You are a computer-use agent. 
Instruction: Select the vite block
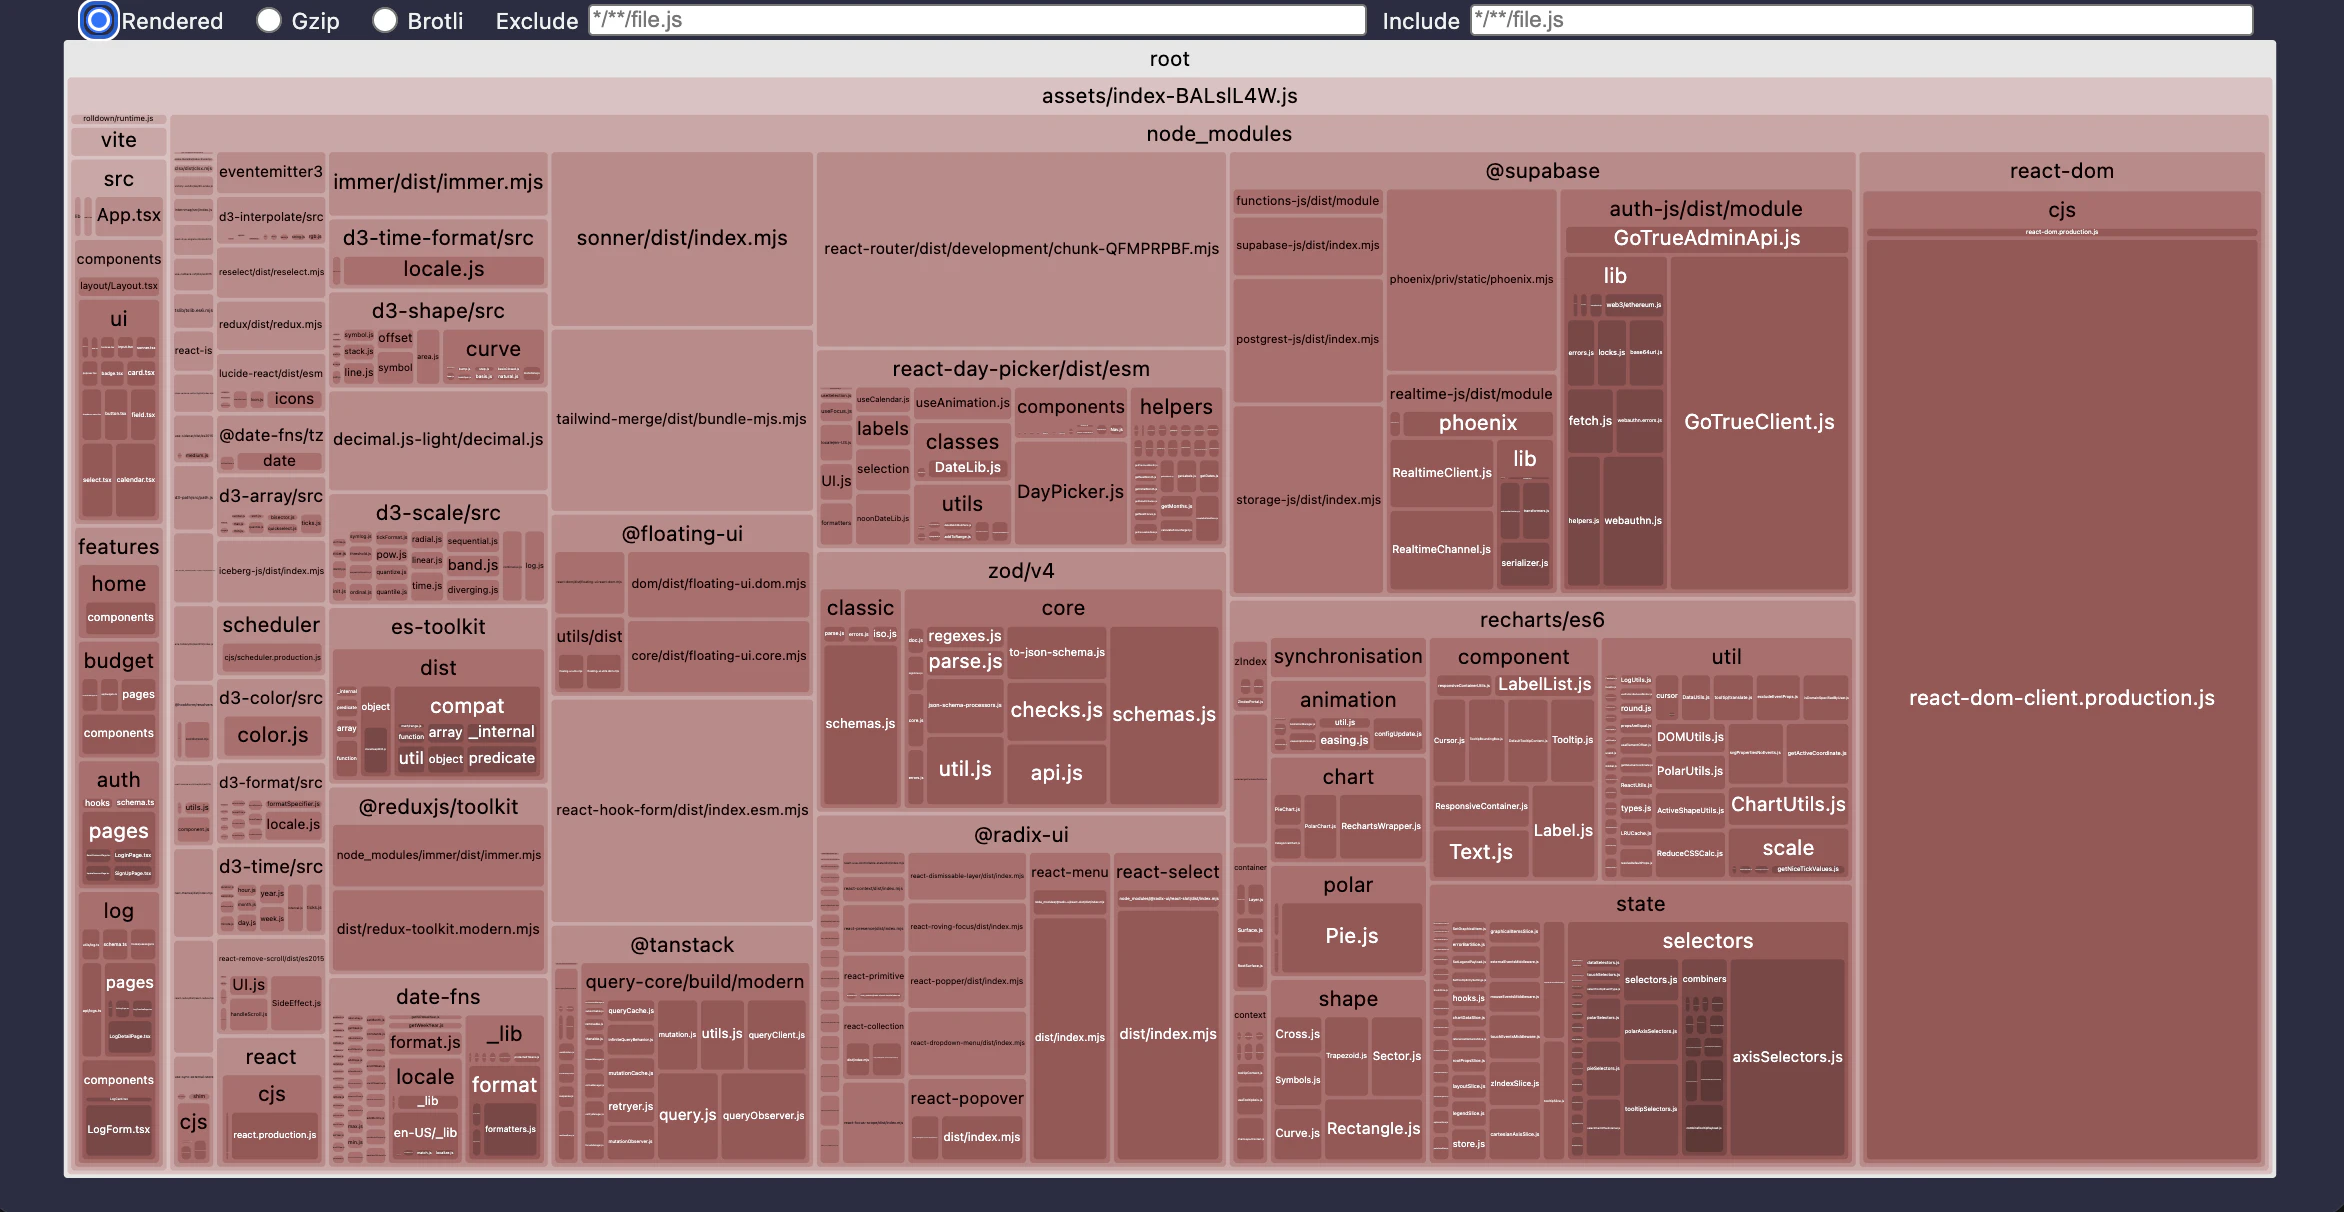point(118,140)
